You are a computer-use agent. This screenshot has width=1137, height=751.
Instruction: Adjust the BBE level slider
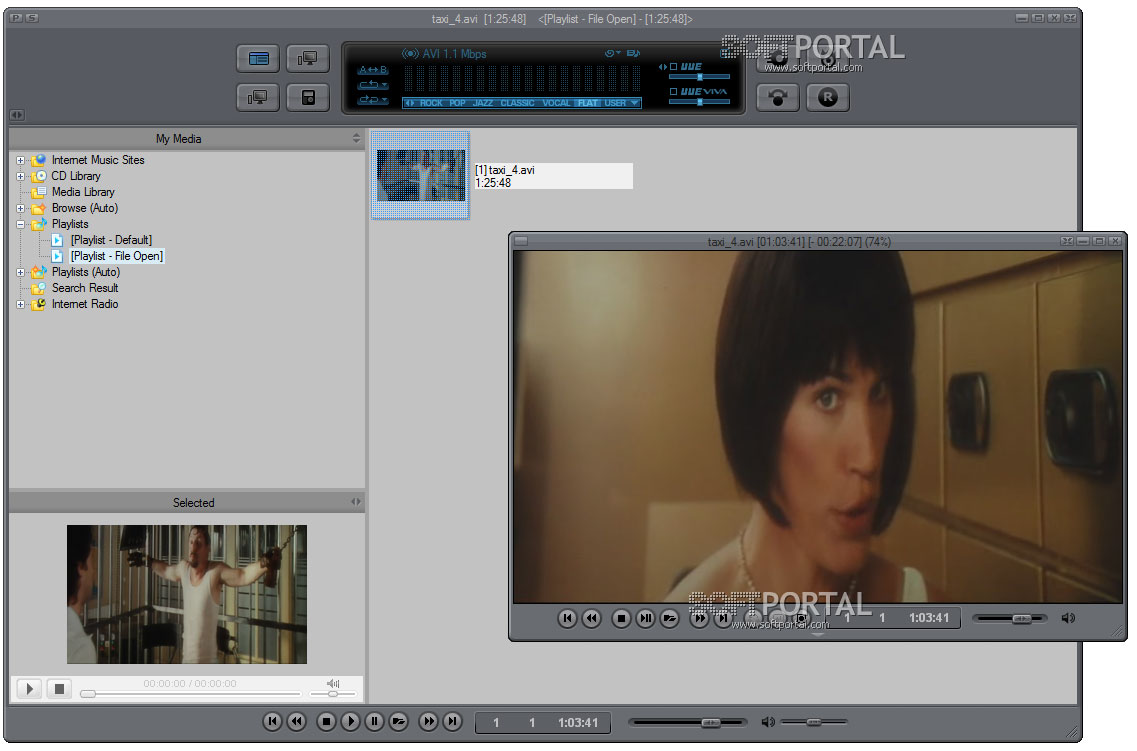pos(699,77)
